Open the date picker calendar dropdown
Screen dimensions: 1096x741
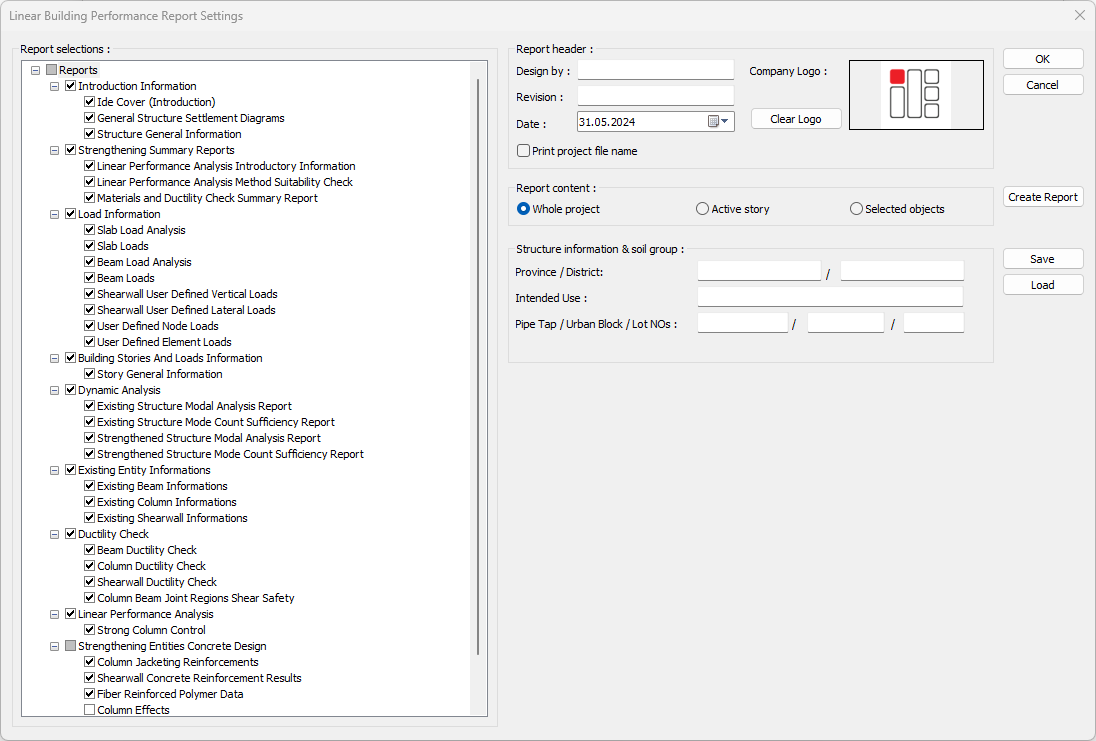pos(720,122)
